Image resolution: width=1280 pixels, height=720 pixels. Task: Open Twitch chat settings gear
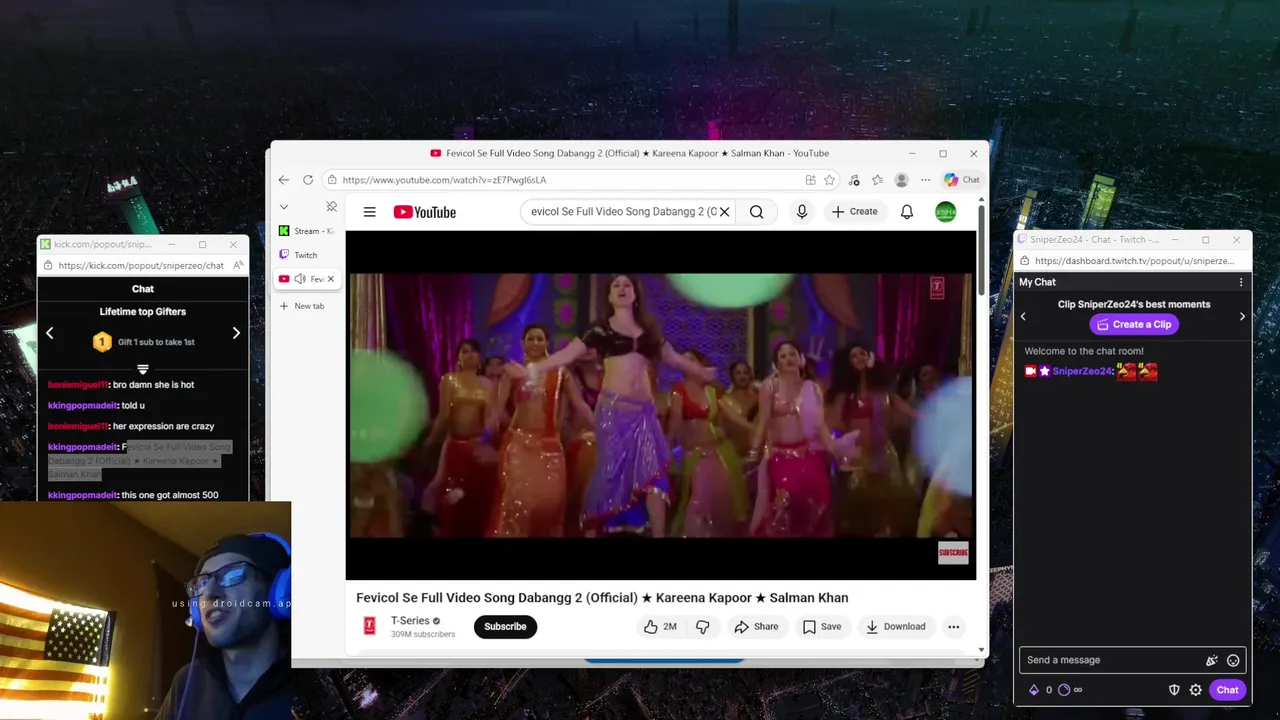click(x=1195, y=690)
